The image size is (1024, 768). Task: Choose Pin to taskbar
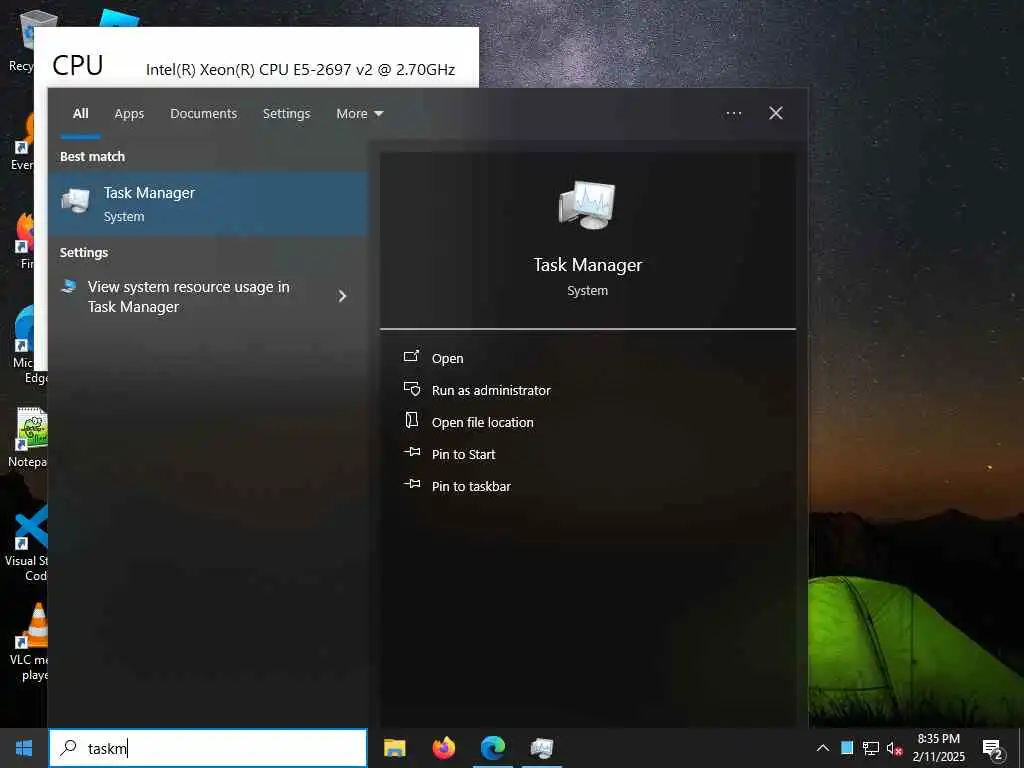tap(472, 487)
